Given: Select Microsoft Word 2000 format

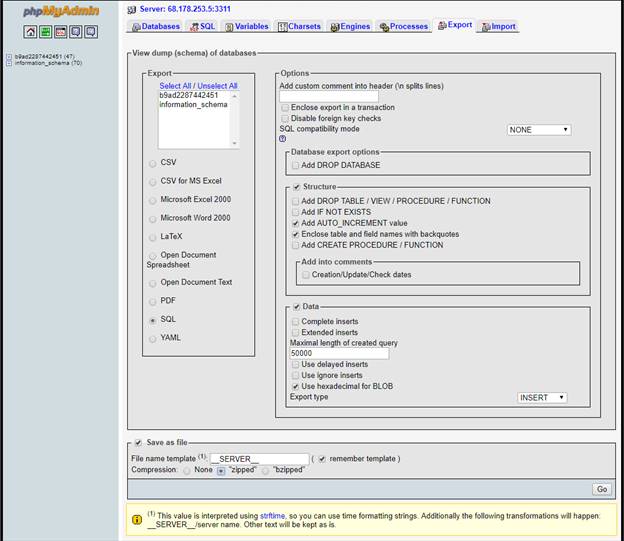Looking at the screenshot, I should [152, 219].
